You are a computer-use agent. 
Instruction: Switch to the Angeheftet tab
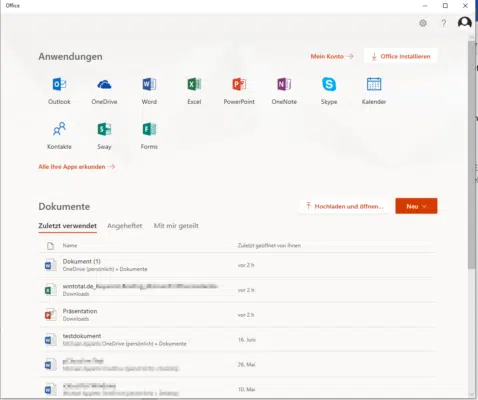click(x=125, y=226)
